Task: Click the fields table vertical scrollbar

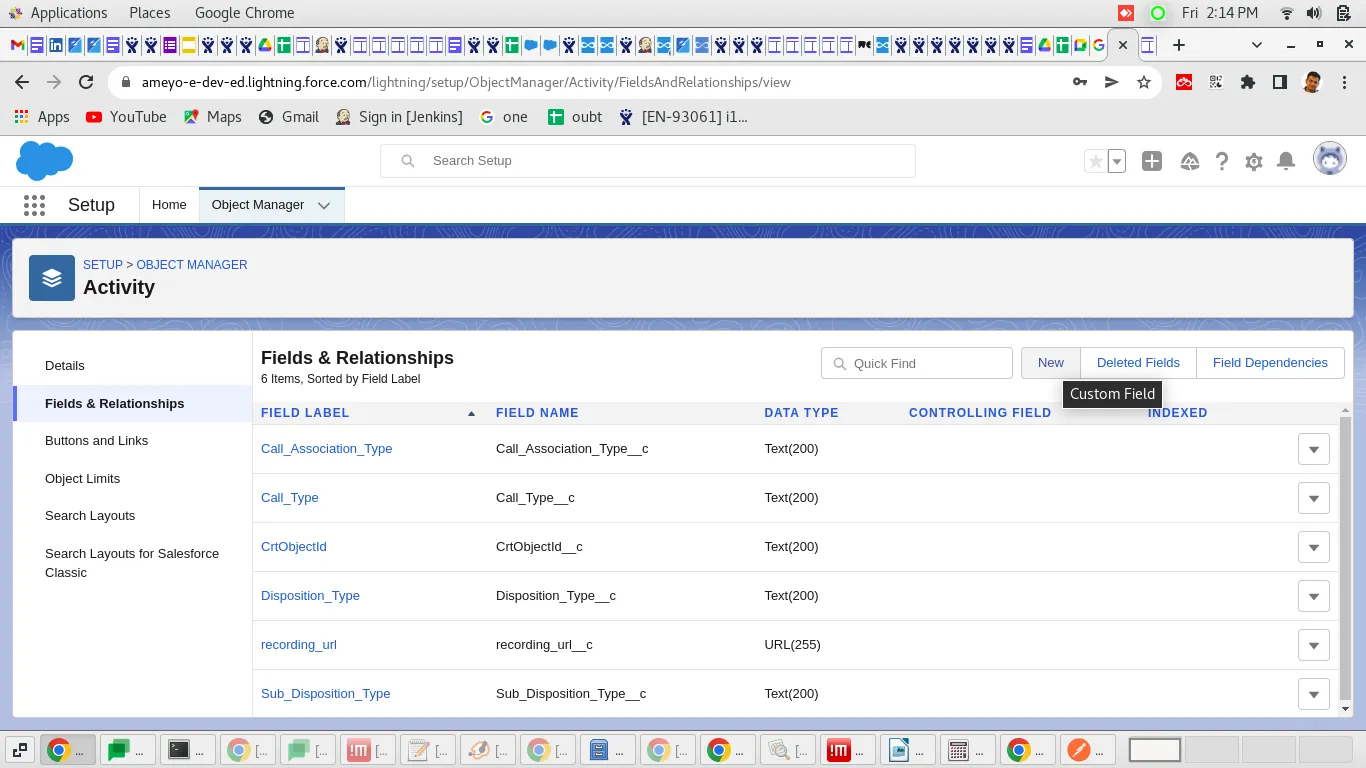Action: coord(1345,560)
